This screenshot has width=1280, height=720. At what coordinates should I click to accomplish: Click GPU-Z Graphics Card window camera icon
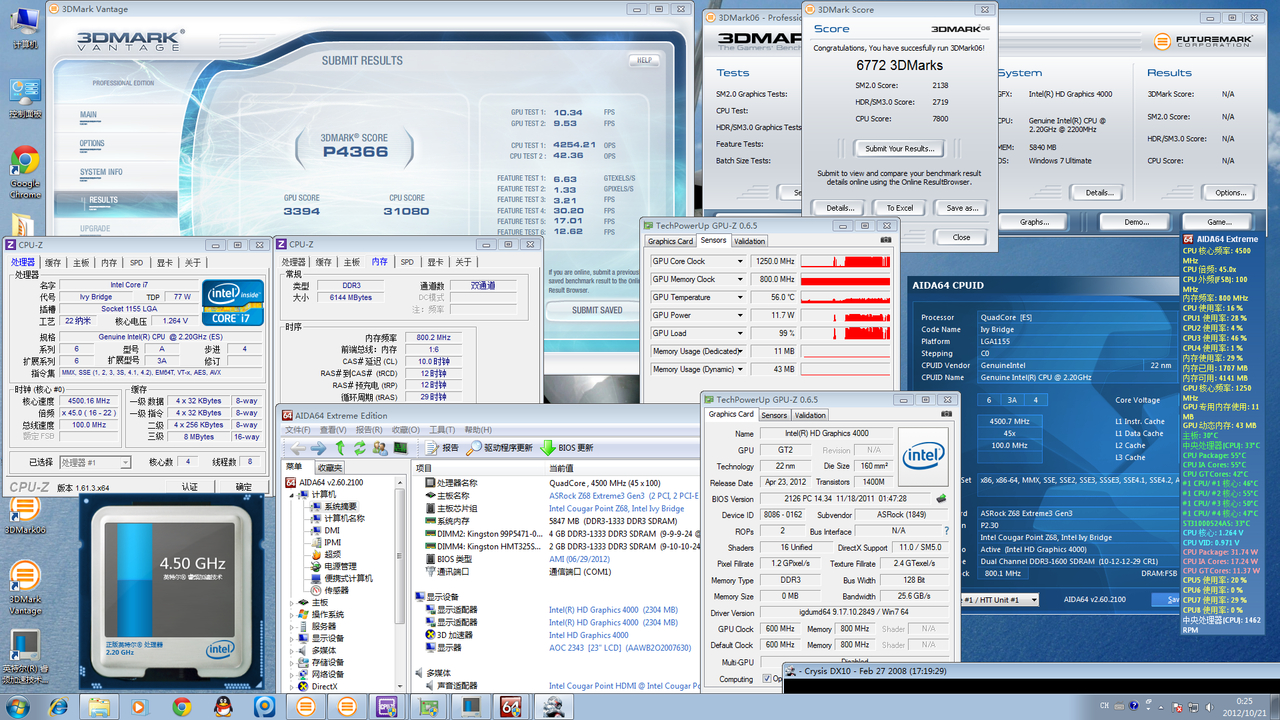coord(947,415)
